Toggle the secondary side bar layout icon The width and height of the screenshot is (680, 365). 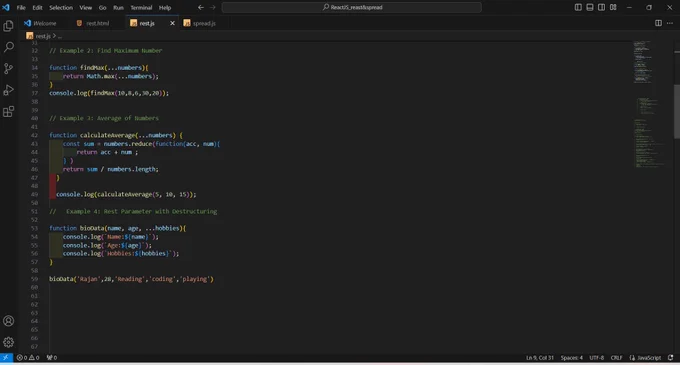[602, 7]
